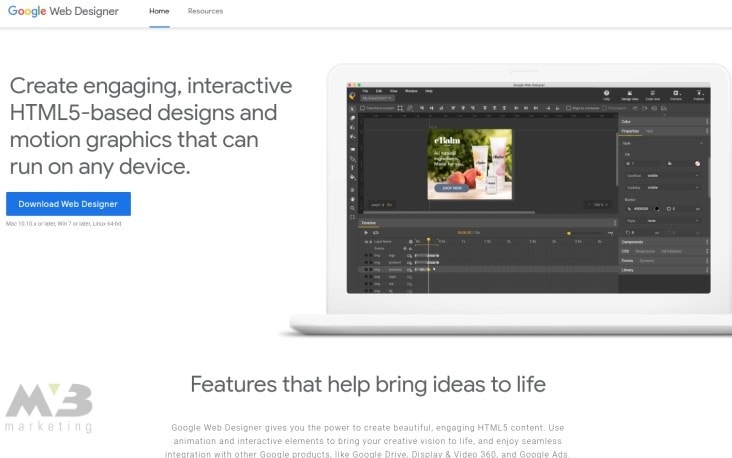Click the timeline zoom slider handle
Screen dimensions: 732x458
[x=569, y=233]
